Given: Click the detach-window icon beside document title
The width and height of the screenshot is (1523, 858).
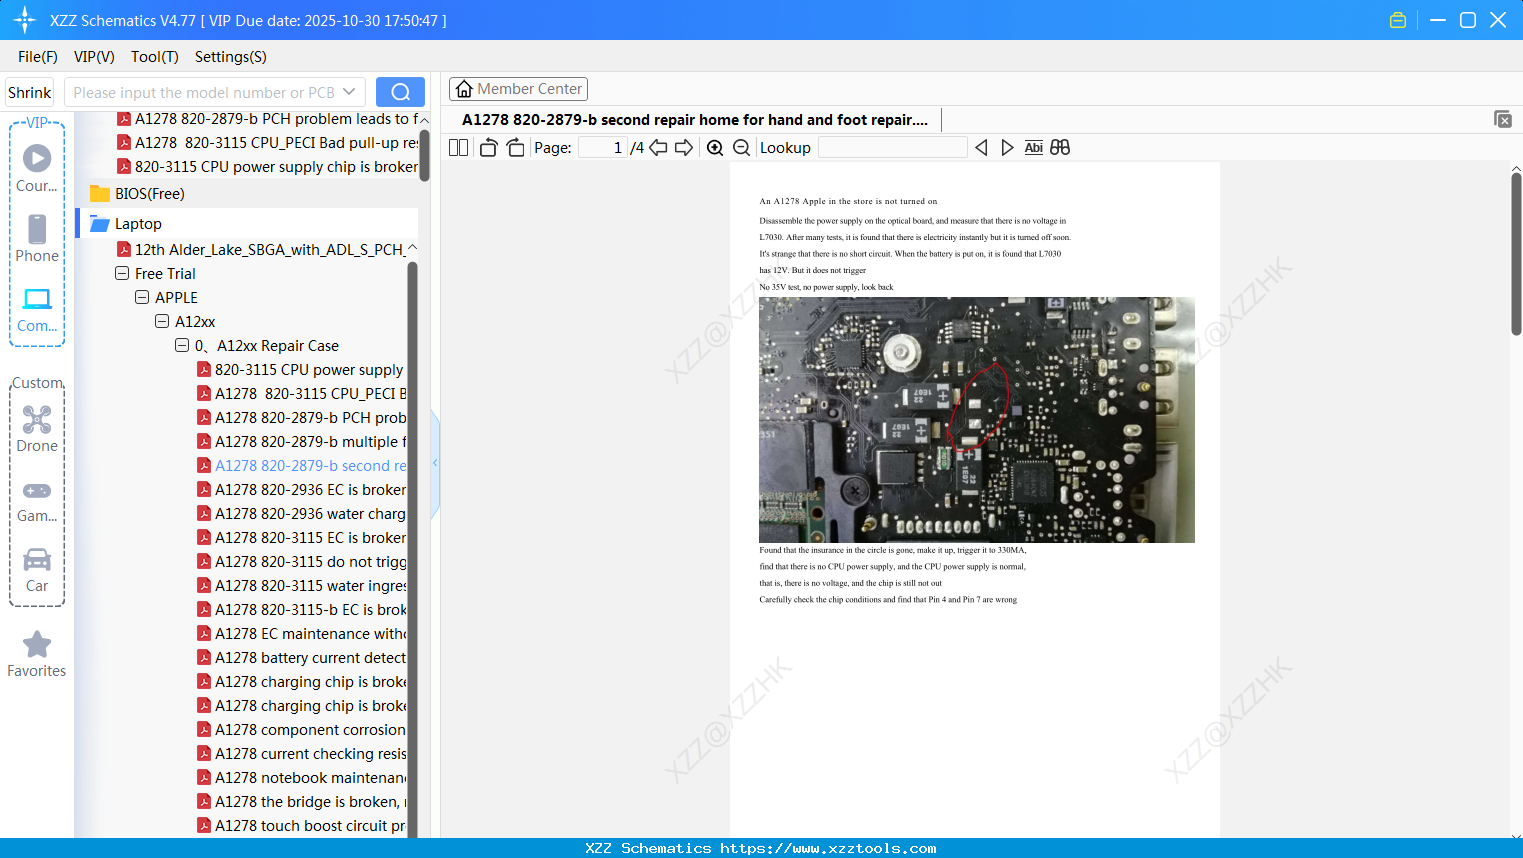Looking at the screenshot, I should [1503, 119].
